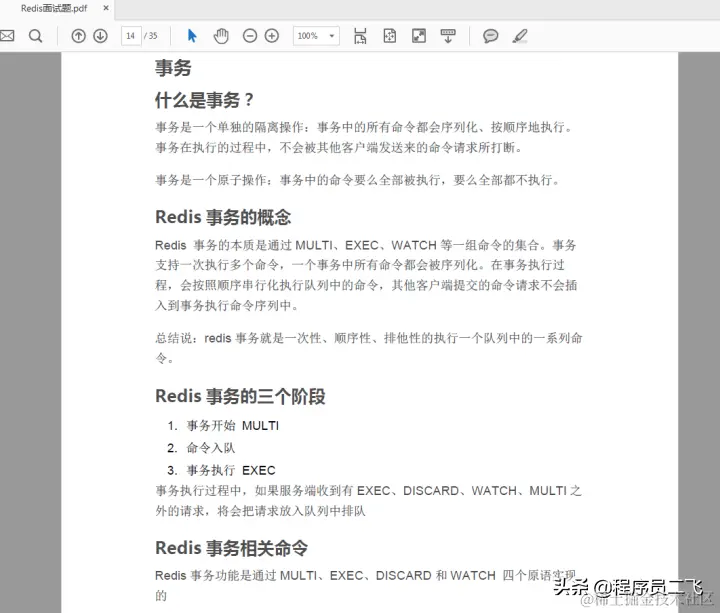Go to previous page with up arrow
This screenshot has height=613, width=720.
79,36
